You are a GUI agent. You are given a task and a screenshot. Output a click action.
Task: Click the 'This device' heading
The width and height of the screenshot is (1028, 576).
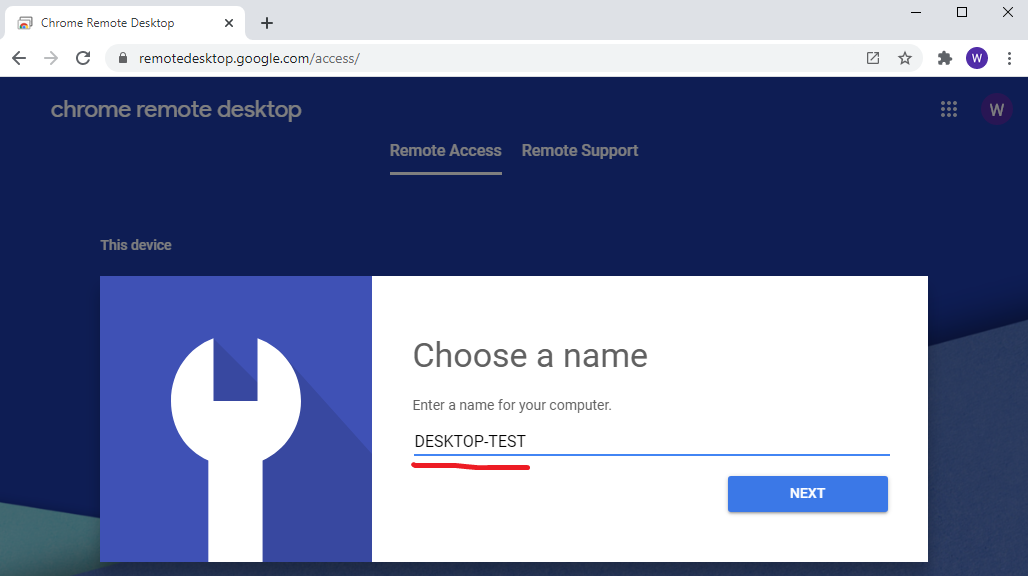point(136,245)
